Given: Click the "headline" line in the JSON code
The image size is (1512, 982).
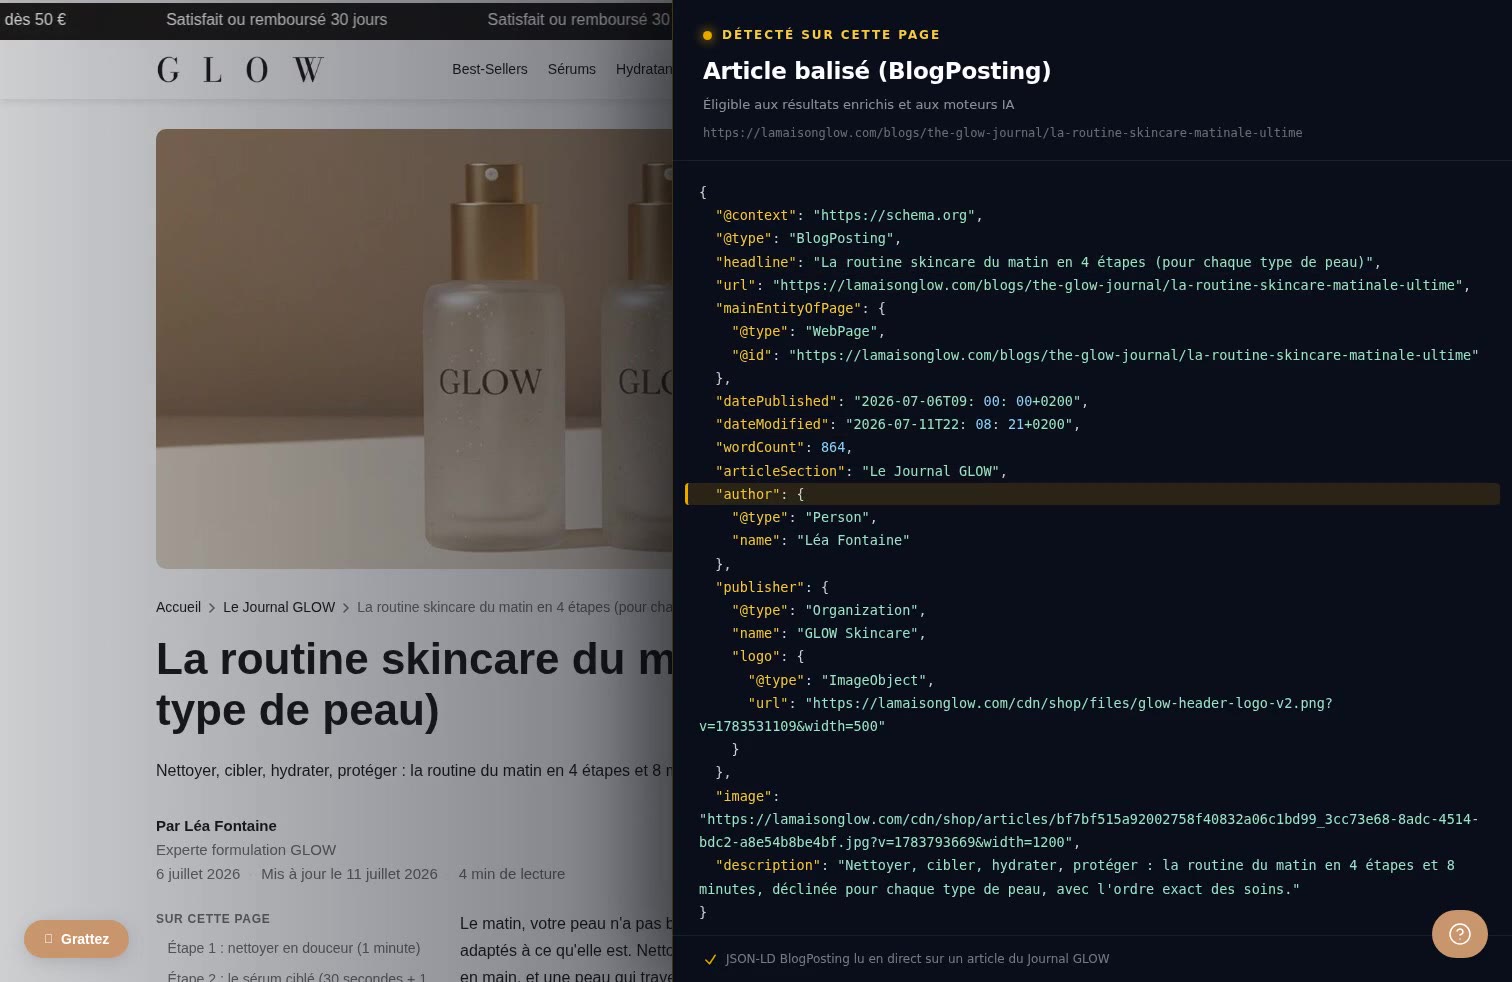Looking at the screenshot, I should [x=1048, y=262].
